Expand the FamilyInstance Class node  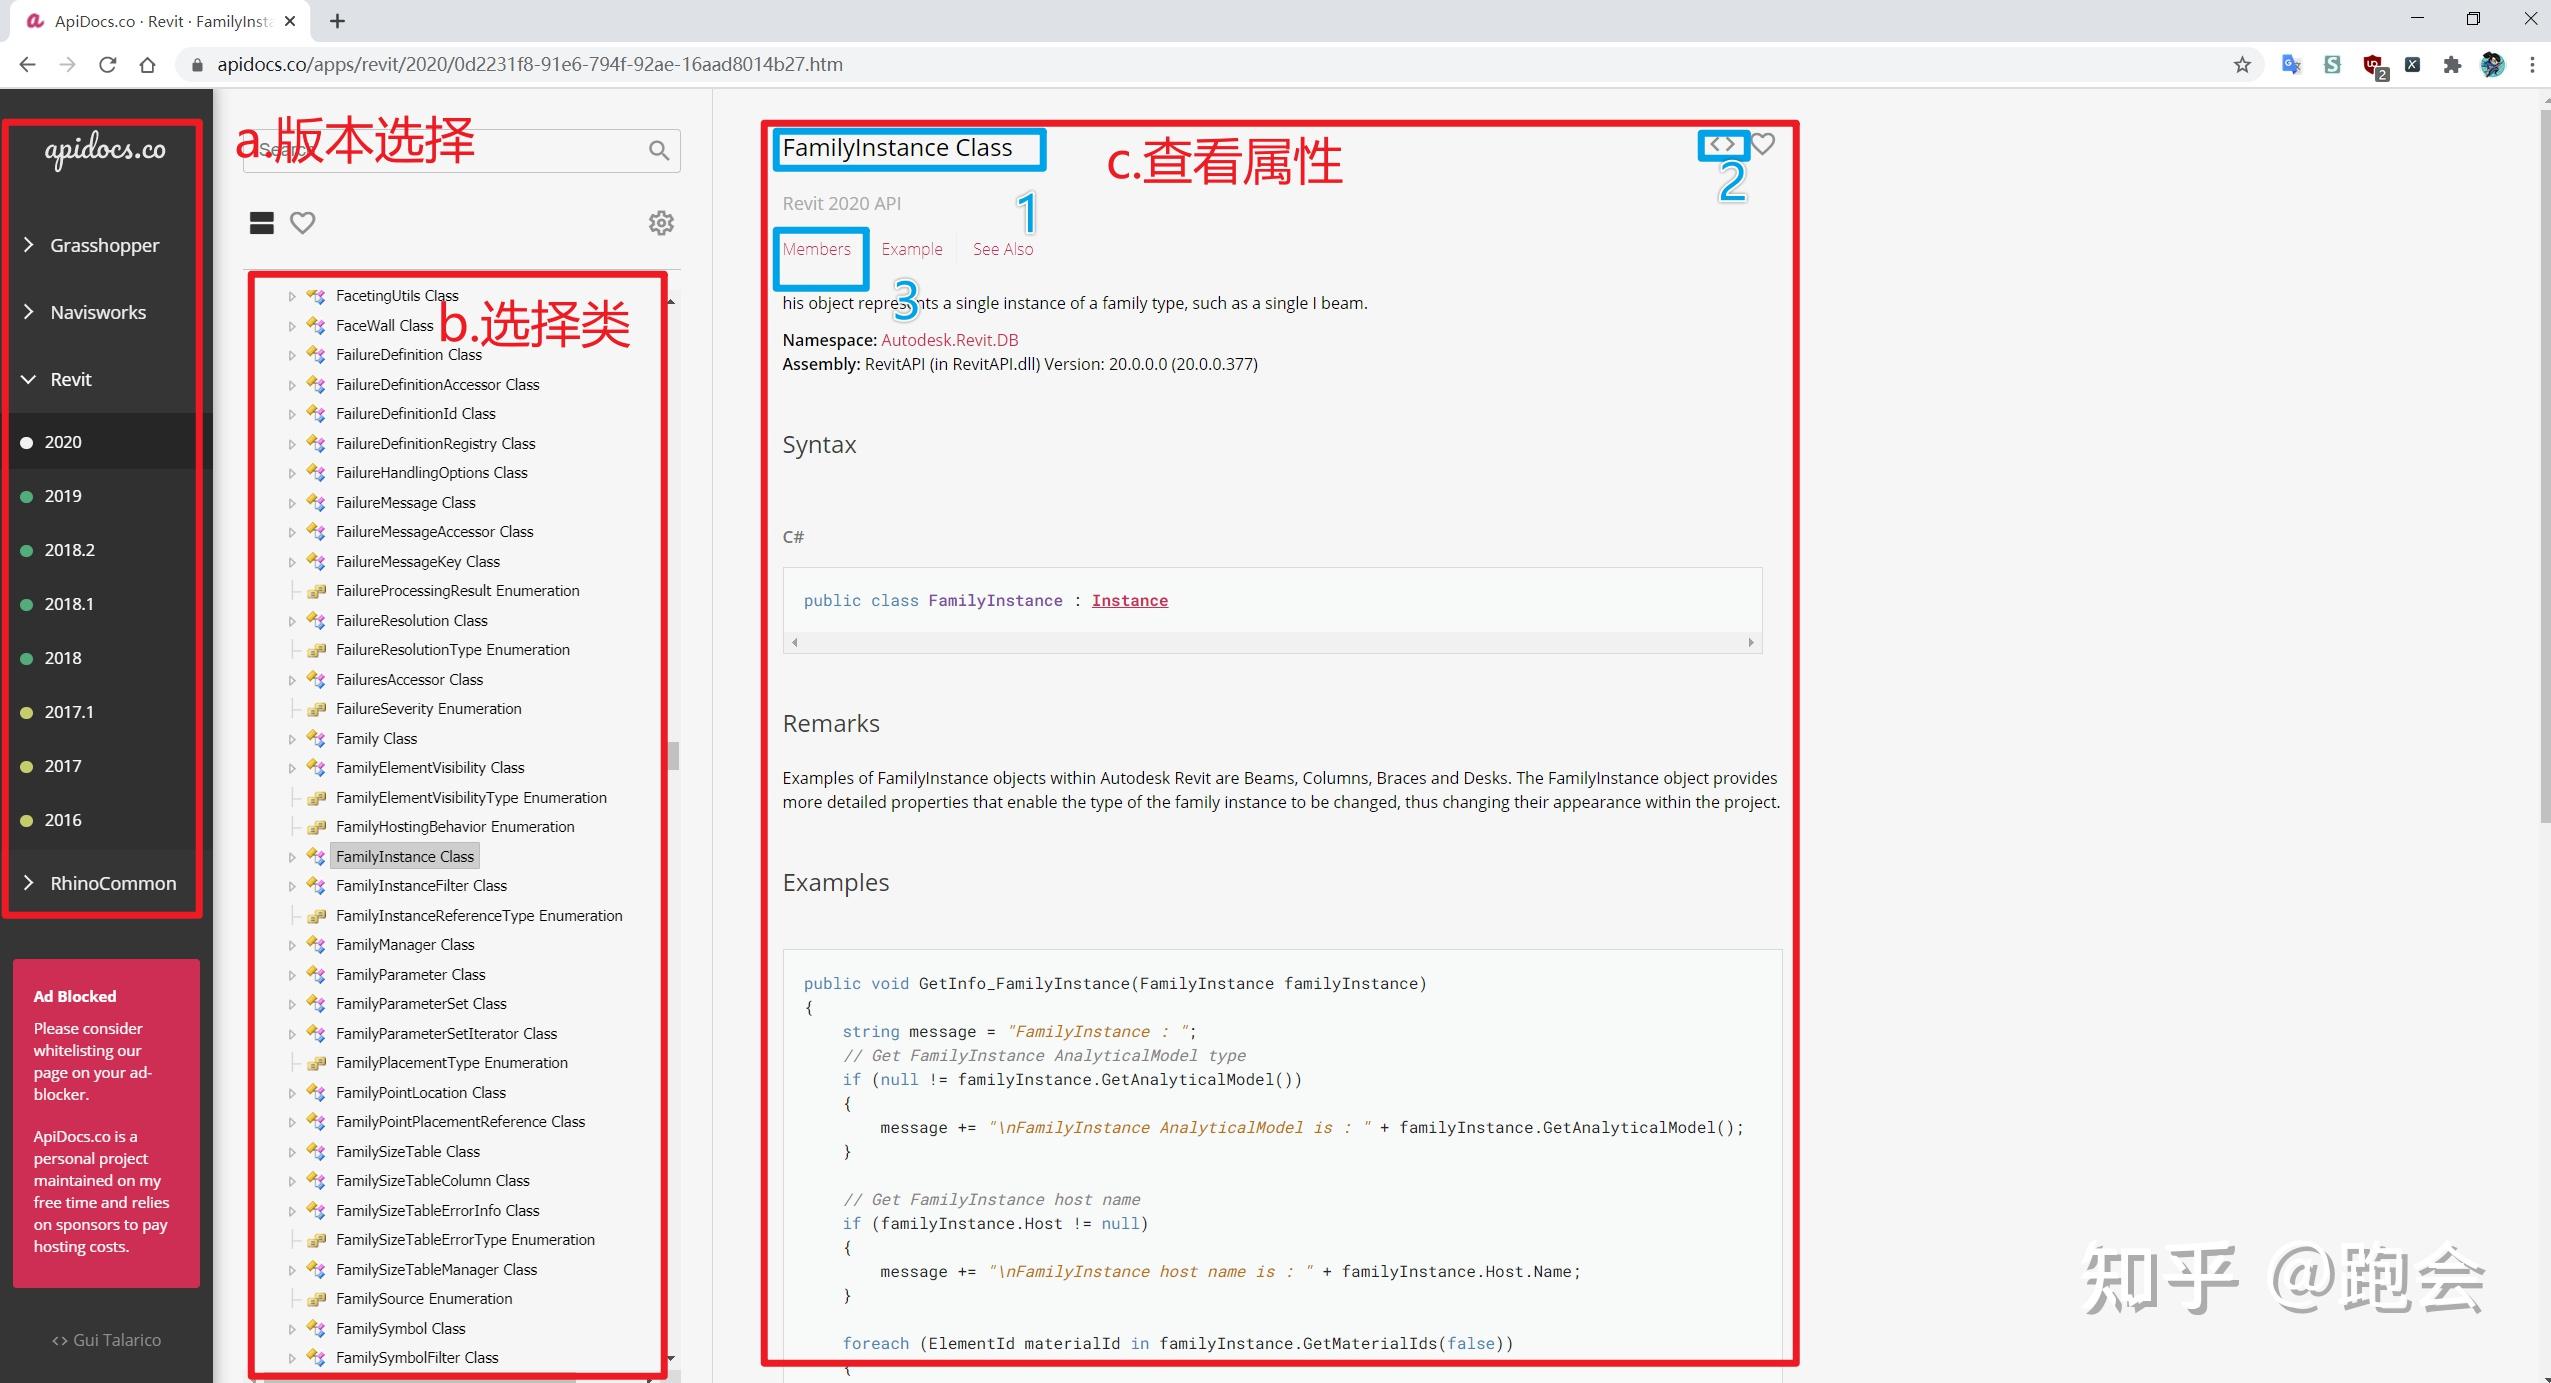pos(292,857)
